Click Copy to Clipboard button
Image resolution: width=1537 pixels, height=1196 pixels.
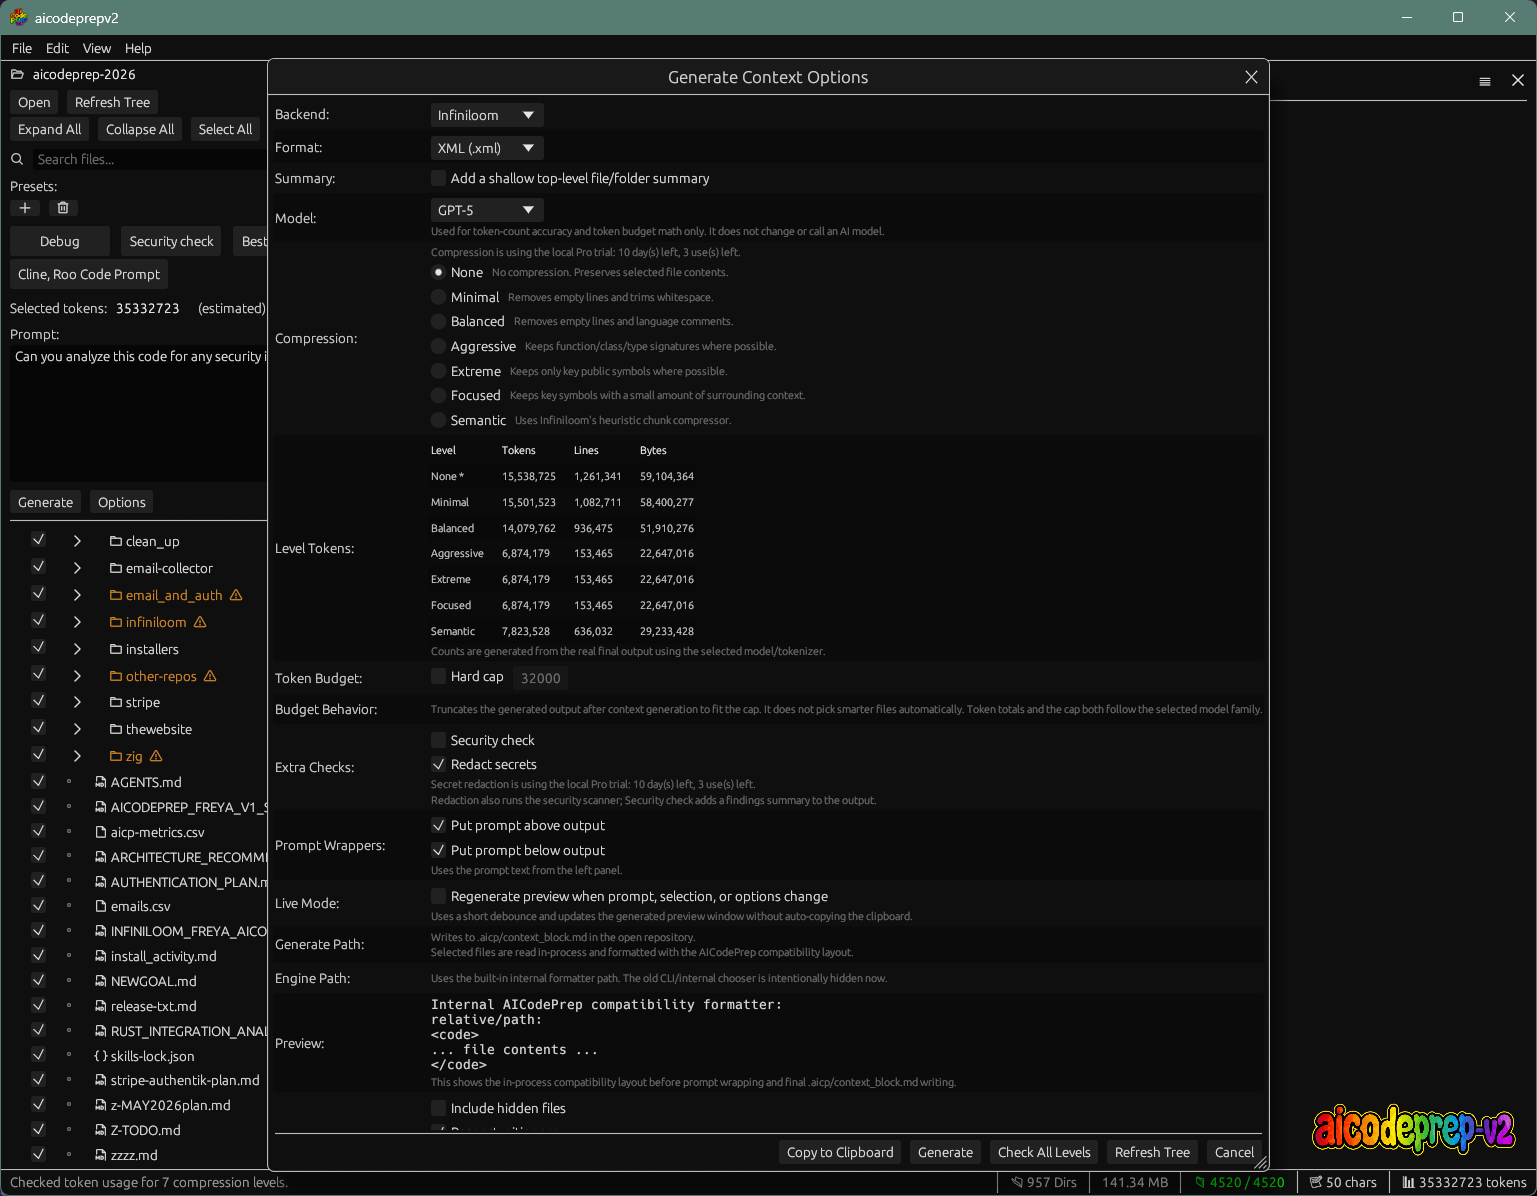click(840, 1152)
